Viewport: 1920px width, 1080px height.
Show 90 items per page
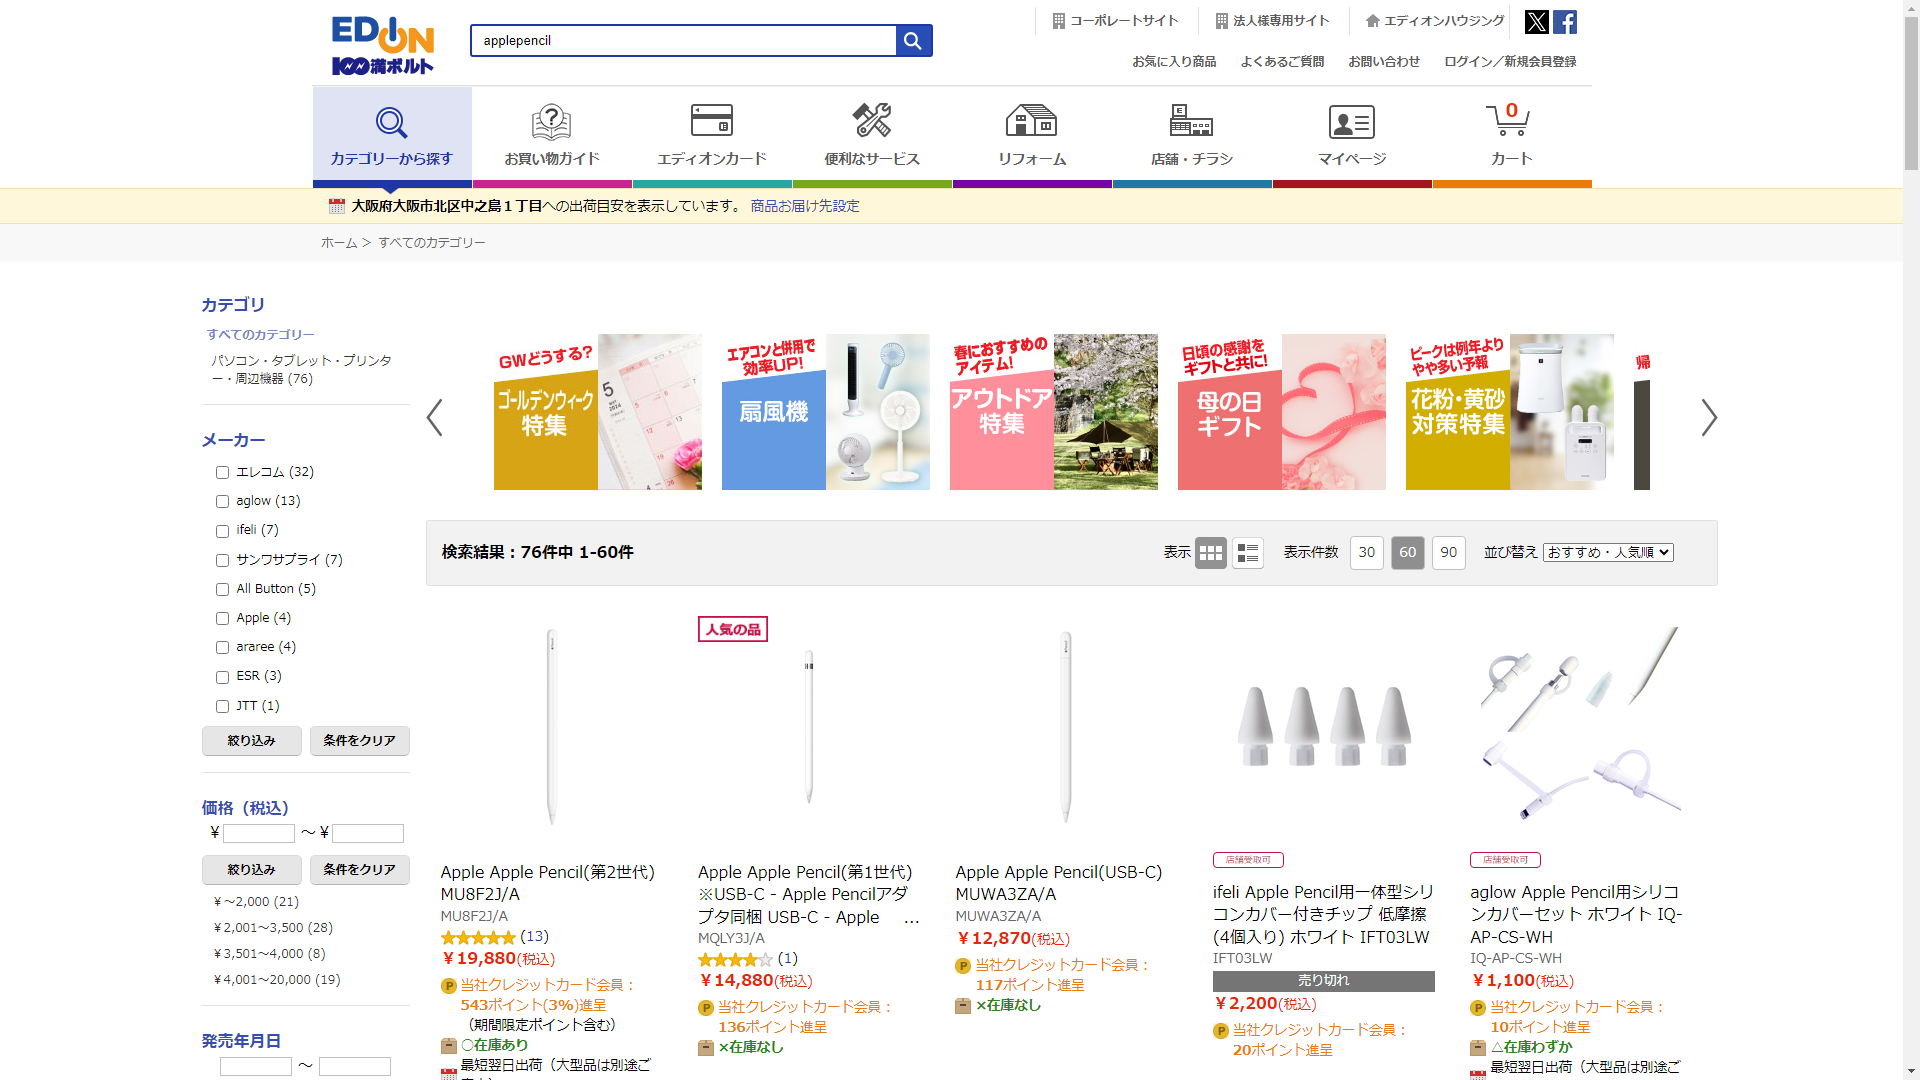pyautogui.click(x=1448, y=553)
